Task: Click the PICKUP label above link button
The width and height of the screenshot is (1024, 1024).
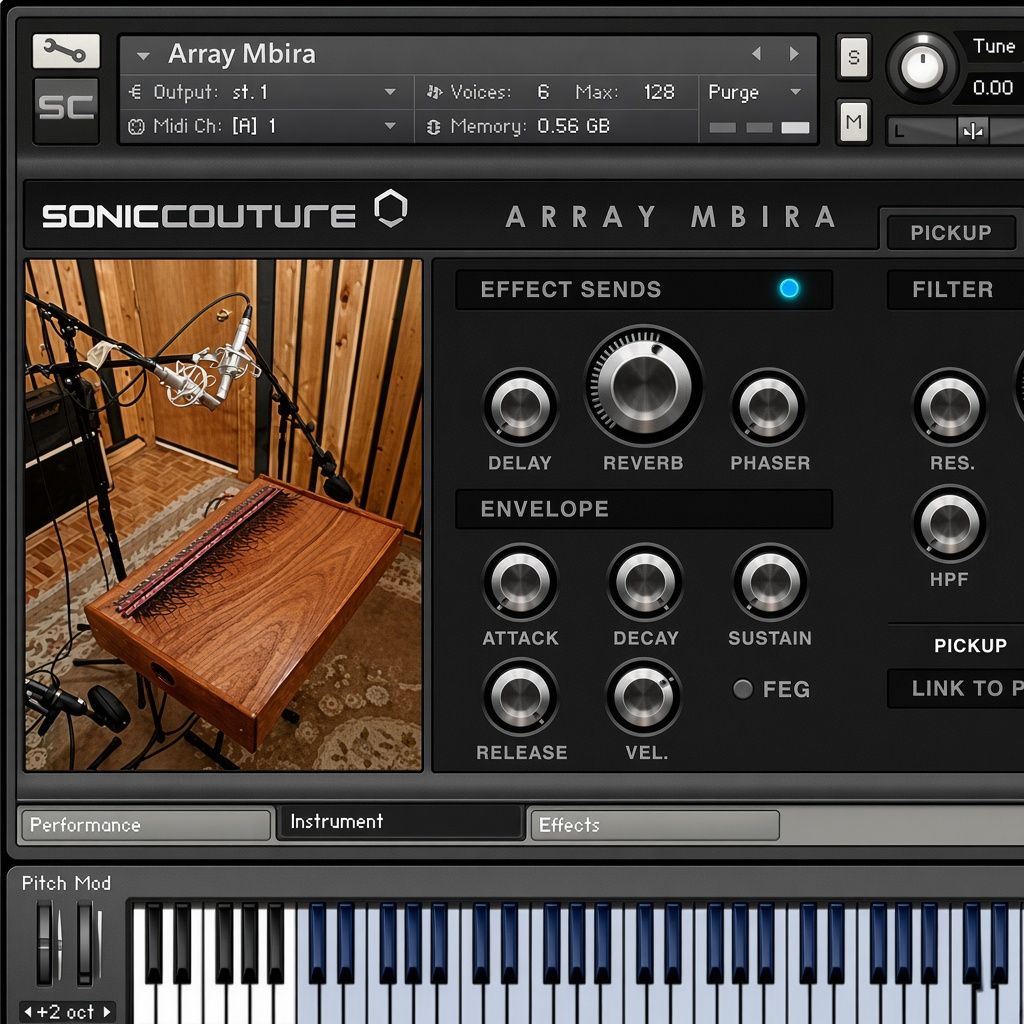Action: pos(970,645)
